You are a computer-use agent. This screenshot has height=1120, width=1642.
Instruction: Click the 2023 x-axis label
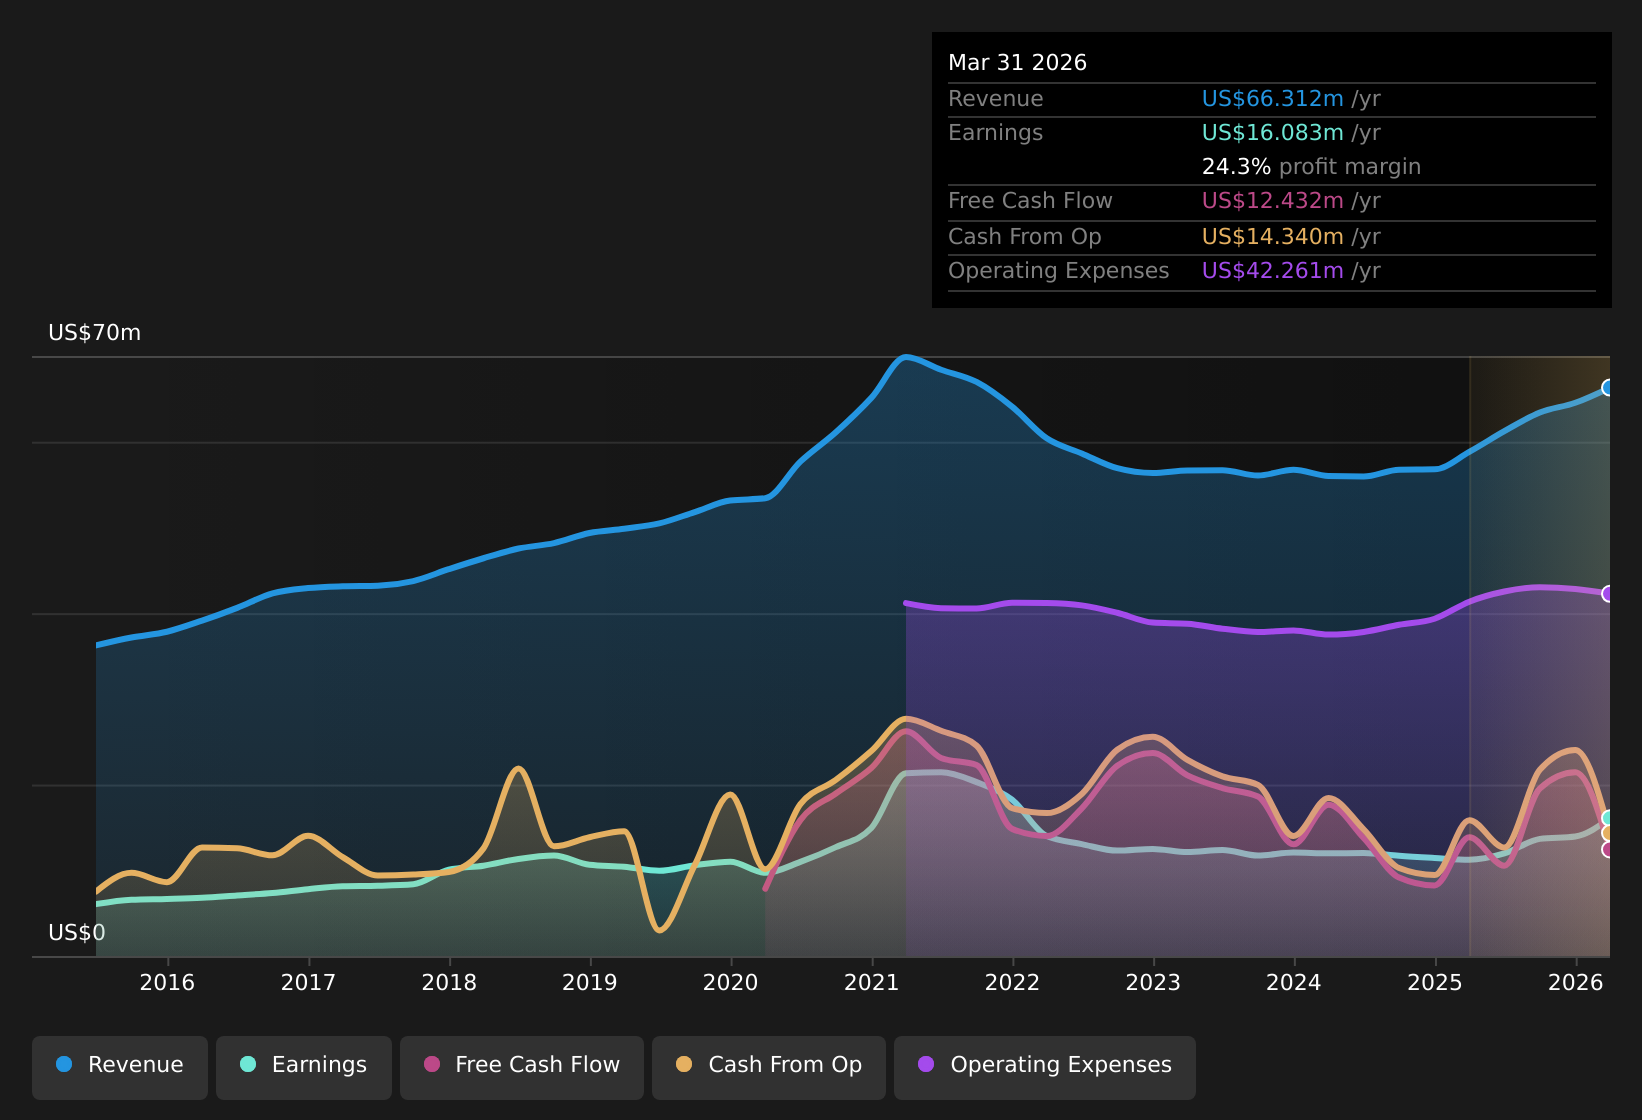1153,983
